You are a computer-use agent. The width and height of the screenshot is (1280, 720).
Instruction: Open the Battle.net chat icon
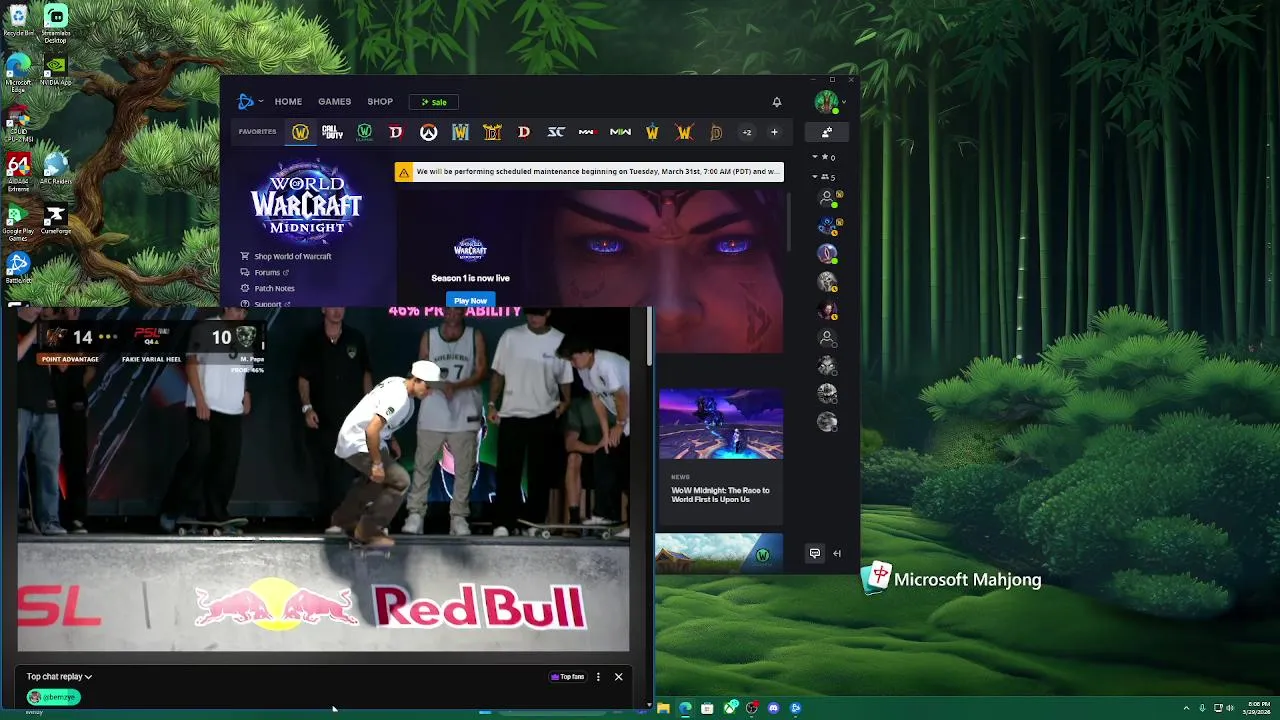tap(815, 553)
